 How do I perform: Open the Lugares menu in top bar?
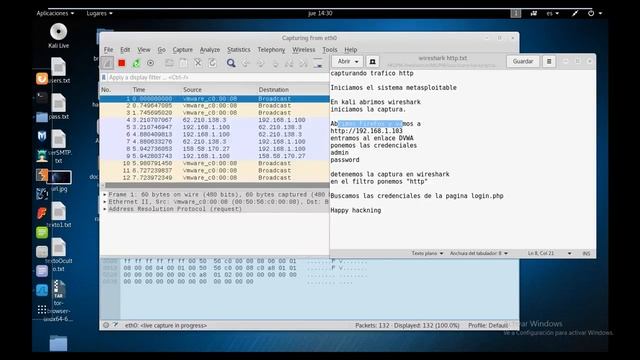point(99,13)
